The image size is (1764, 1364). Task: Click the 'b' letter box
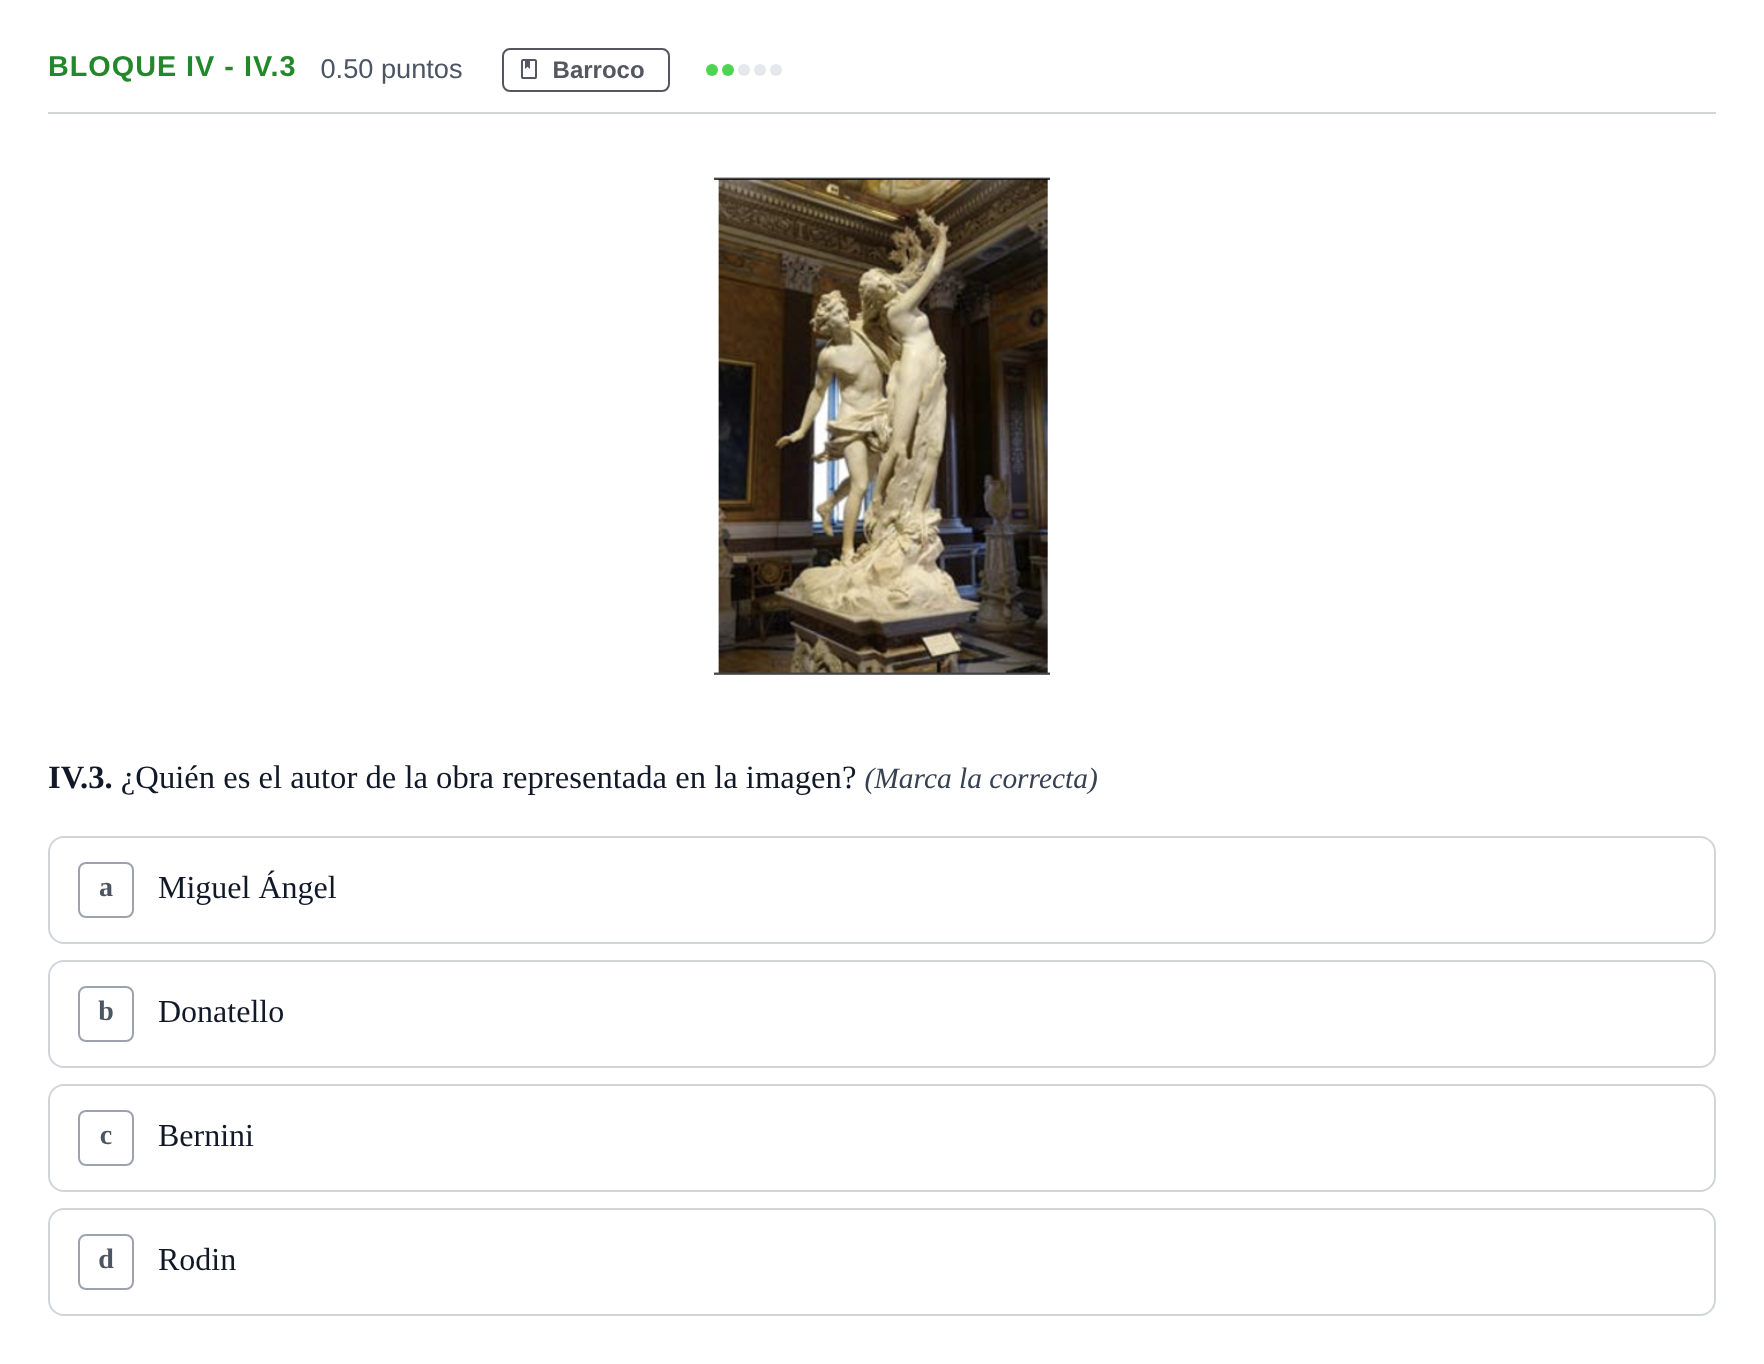tap(106, 1014)
